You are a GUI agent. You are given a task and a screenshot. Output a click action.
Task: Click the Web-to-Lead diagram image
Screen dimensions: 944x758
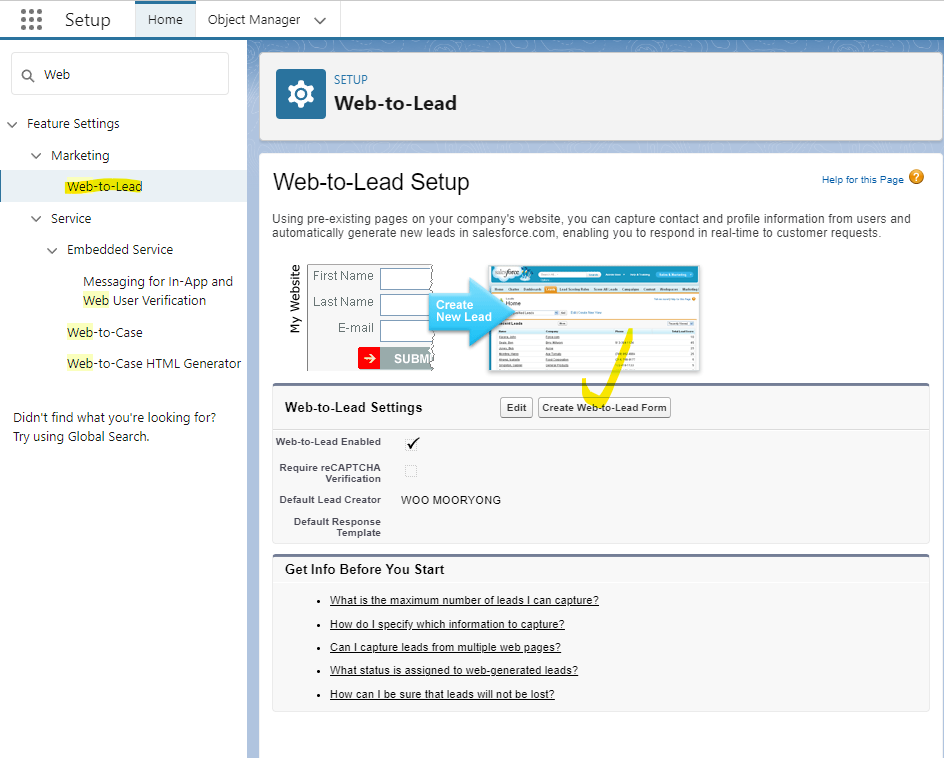tap(494, 317)
